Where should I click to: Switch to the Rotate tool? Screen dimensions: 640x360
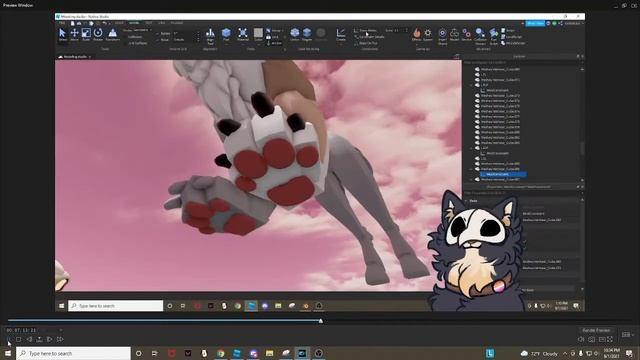[98, 34]
